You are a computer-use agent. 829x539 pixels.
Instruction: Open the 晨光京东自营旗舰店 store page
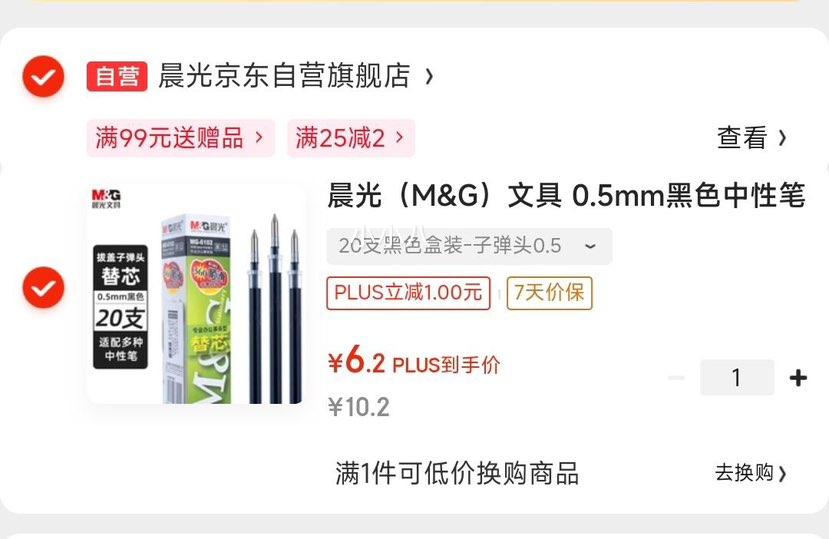point(284,76)
